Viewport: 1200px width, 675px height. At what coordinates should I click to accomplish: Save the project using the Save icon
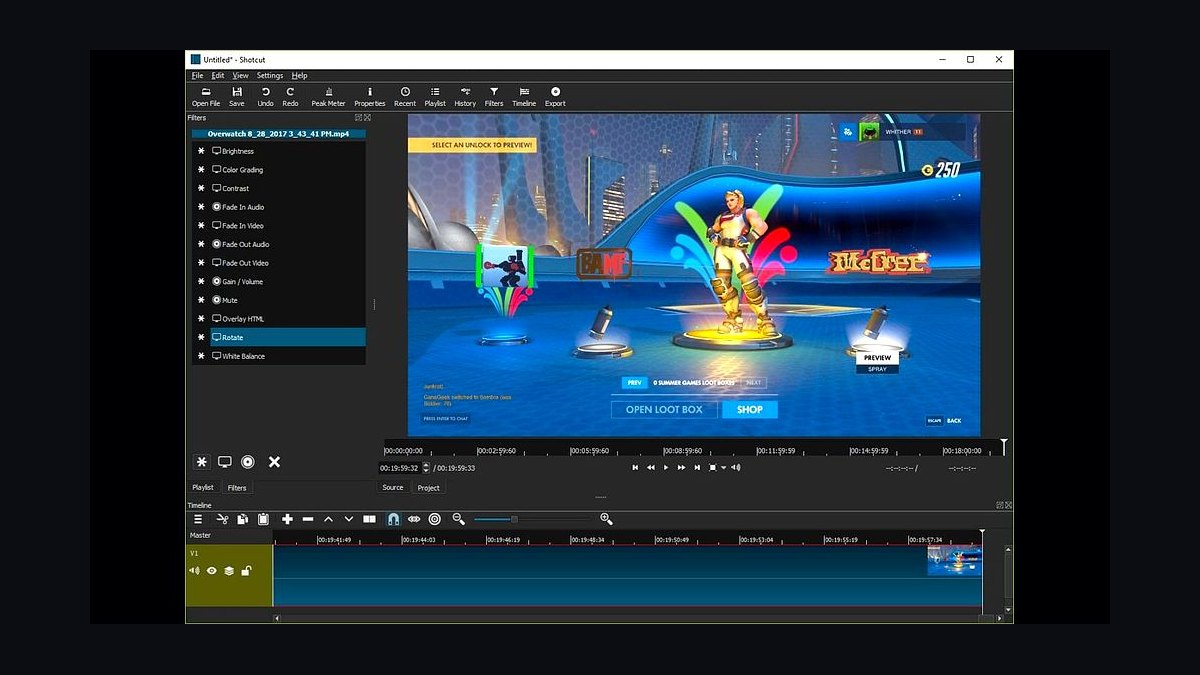point(237,96)
